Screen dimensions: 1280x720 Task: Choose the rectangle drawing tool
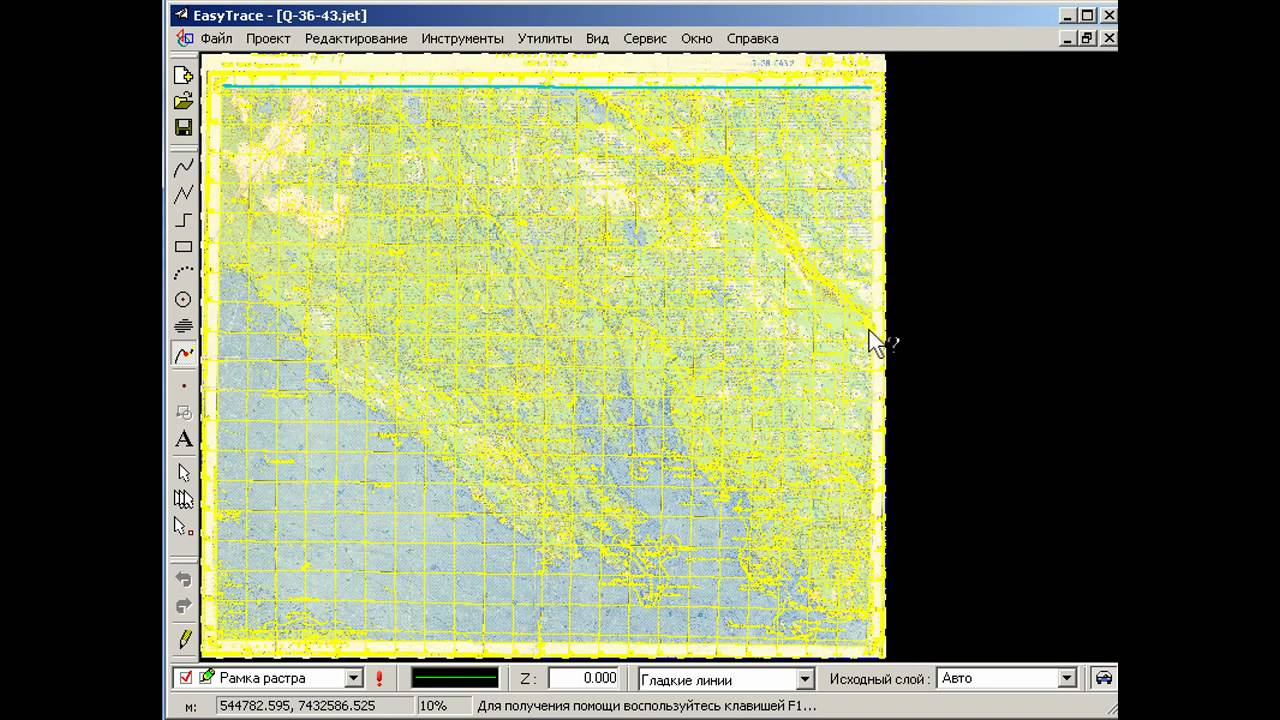[183, 247]
